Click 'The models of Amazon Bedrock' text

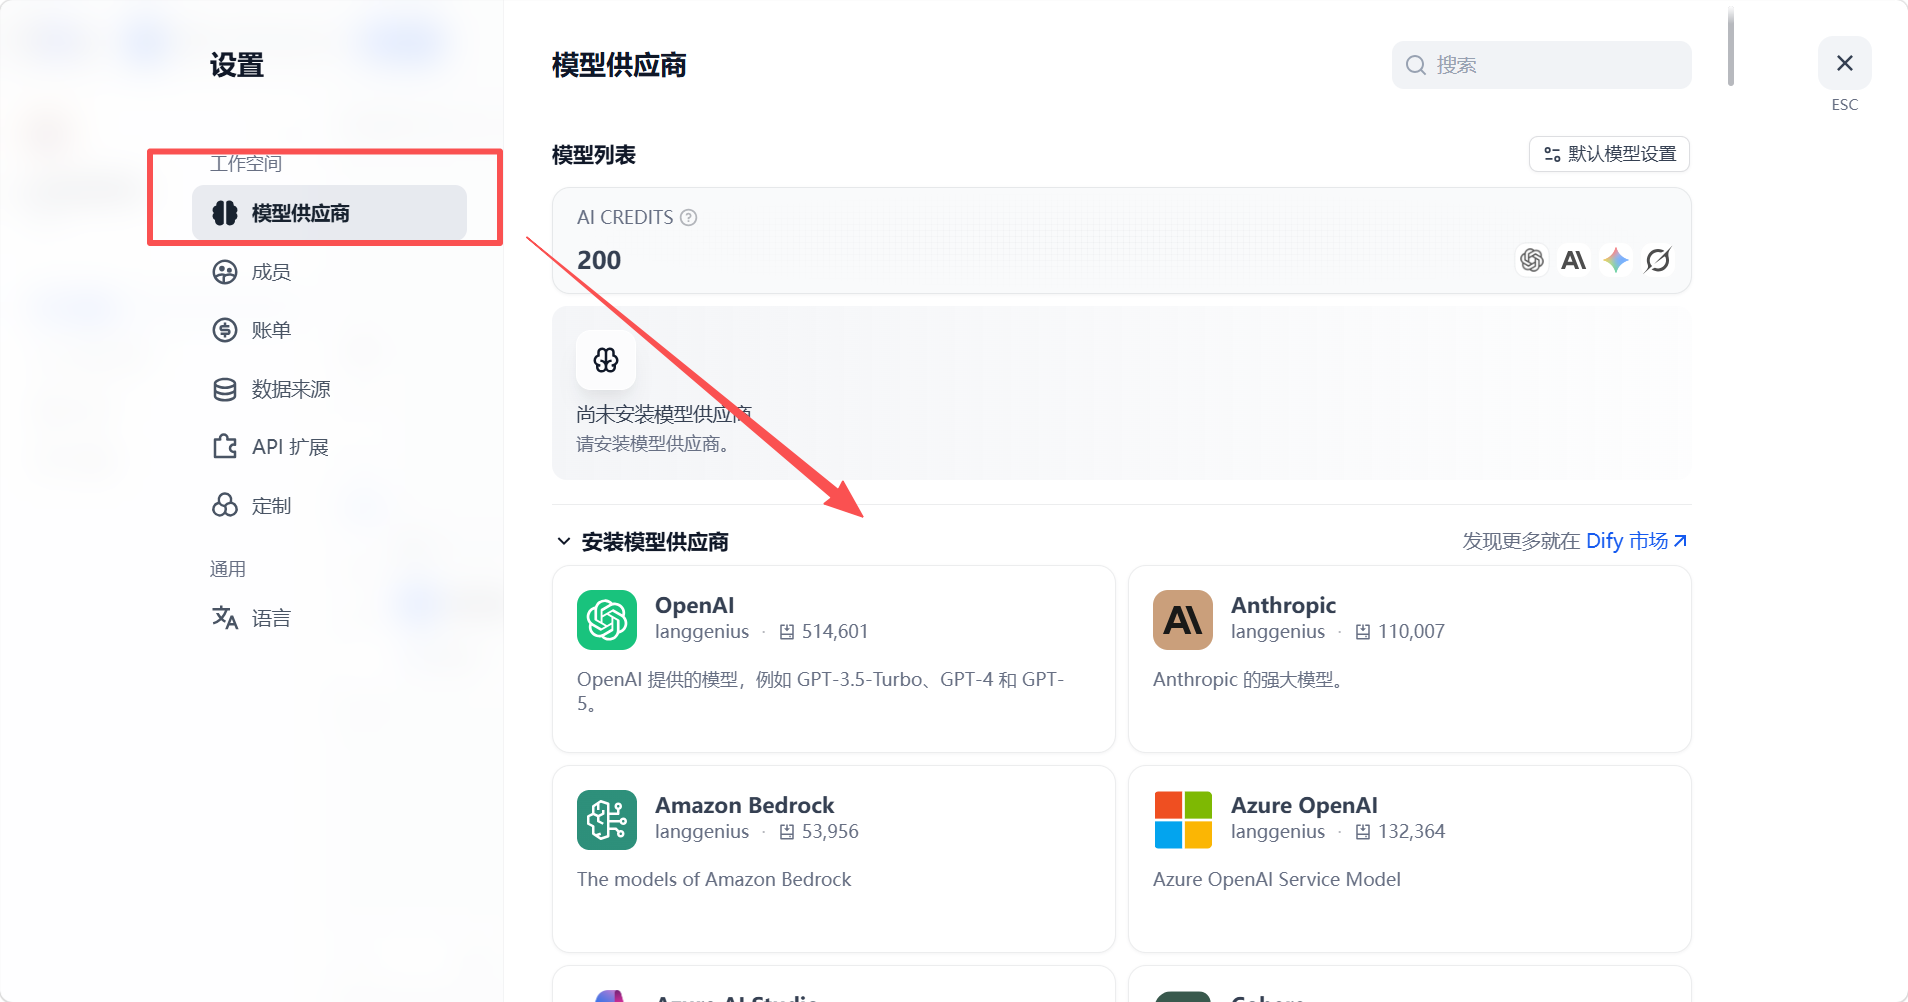[714, 879]
